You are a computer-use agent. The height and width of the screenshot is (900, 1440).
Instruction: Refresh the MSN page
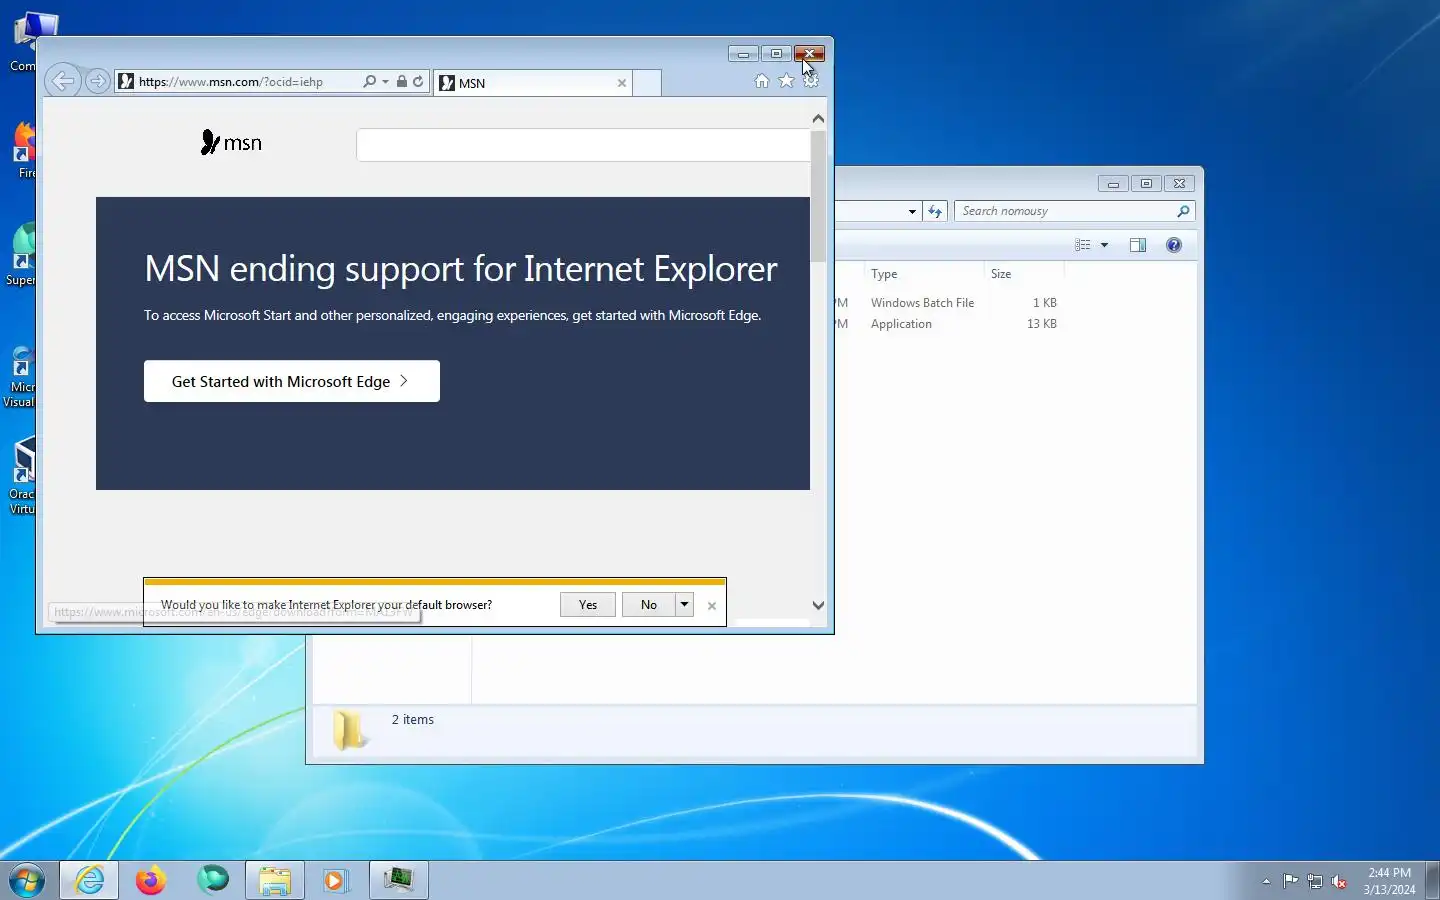(x=418, y=82)
